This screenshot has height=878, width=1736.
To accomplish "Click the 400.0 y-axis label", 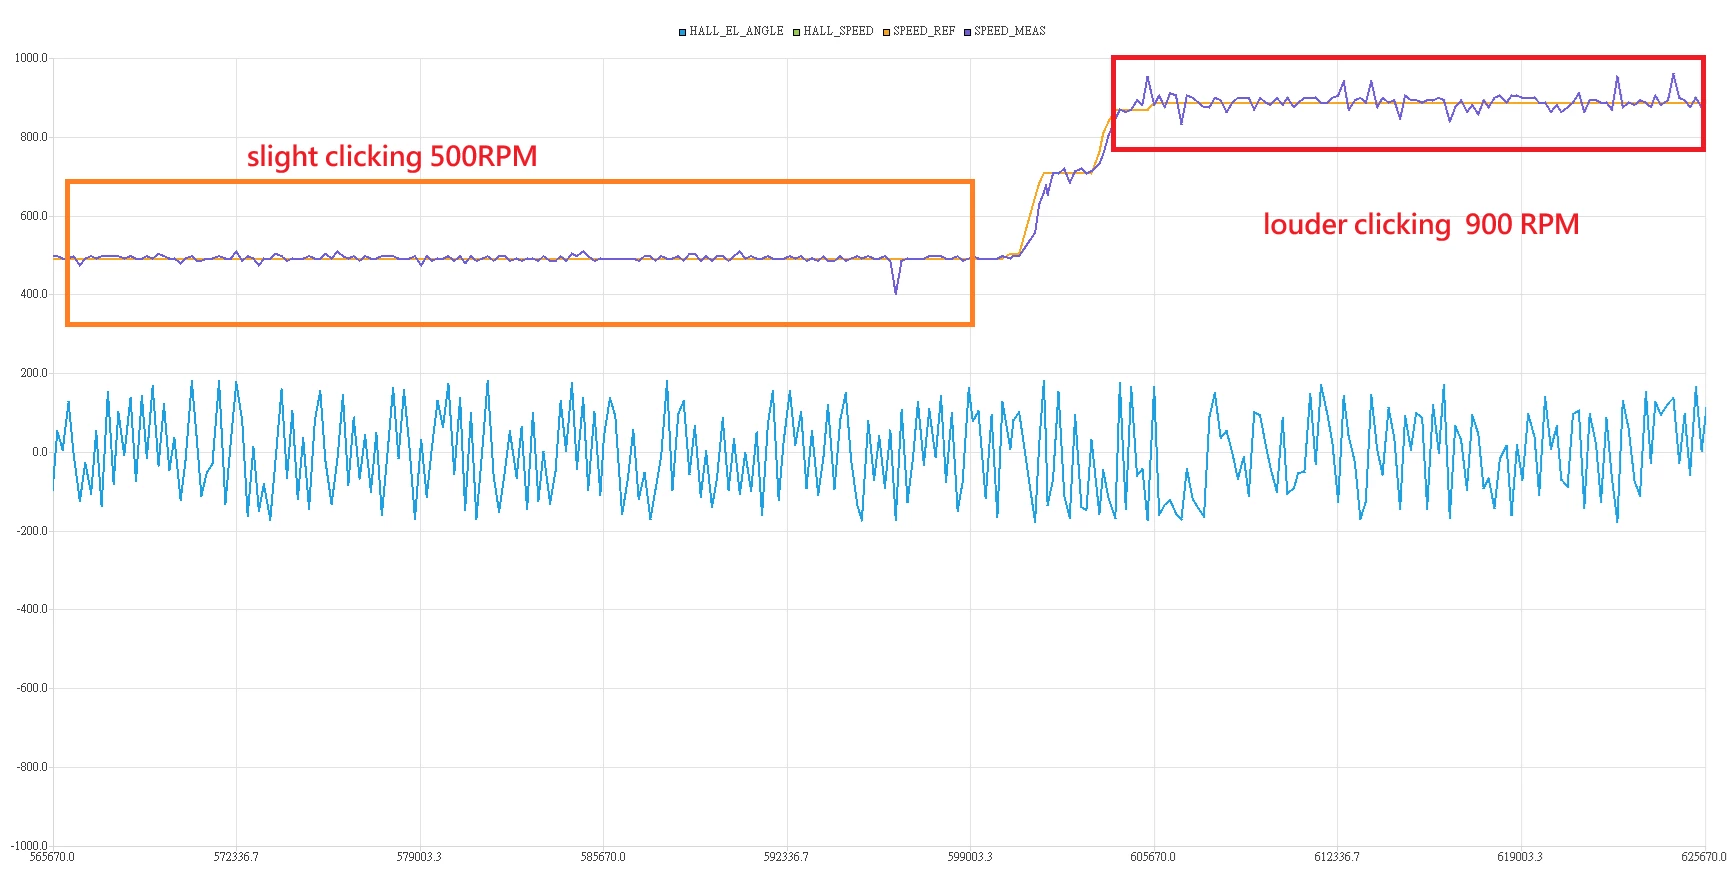I will click(34, 294).
